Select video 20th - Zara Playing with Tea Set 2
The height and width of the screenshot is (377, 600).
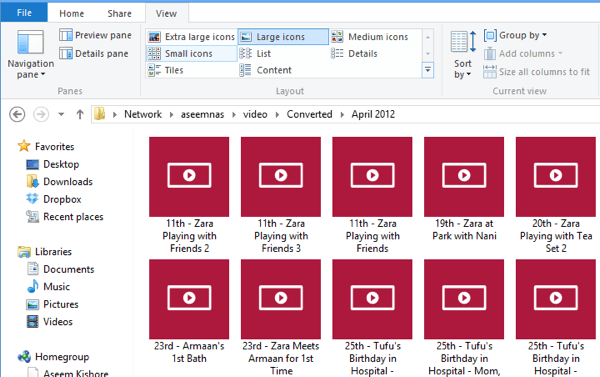click(556, 196)
